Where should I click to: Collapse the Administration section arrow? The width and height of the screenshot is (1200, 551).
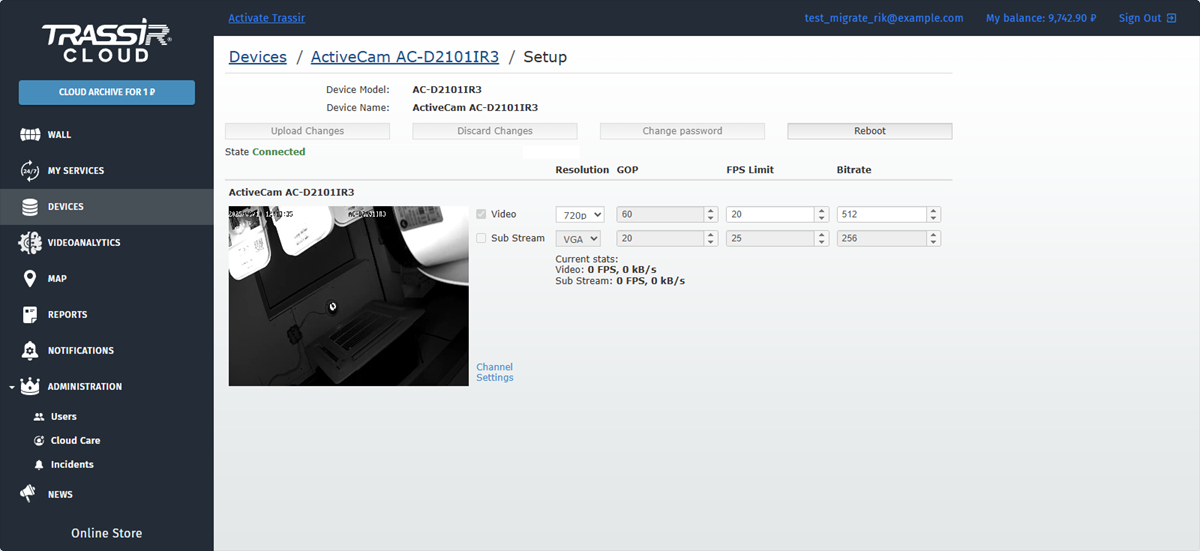pos(10,387)
